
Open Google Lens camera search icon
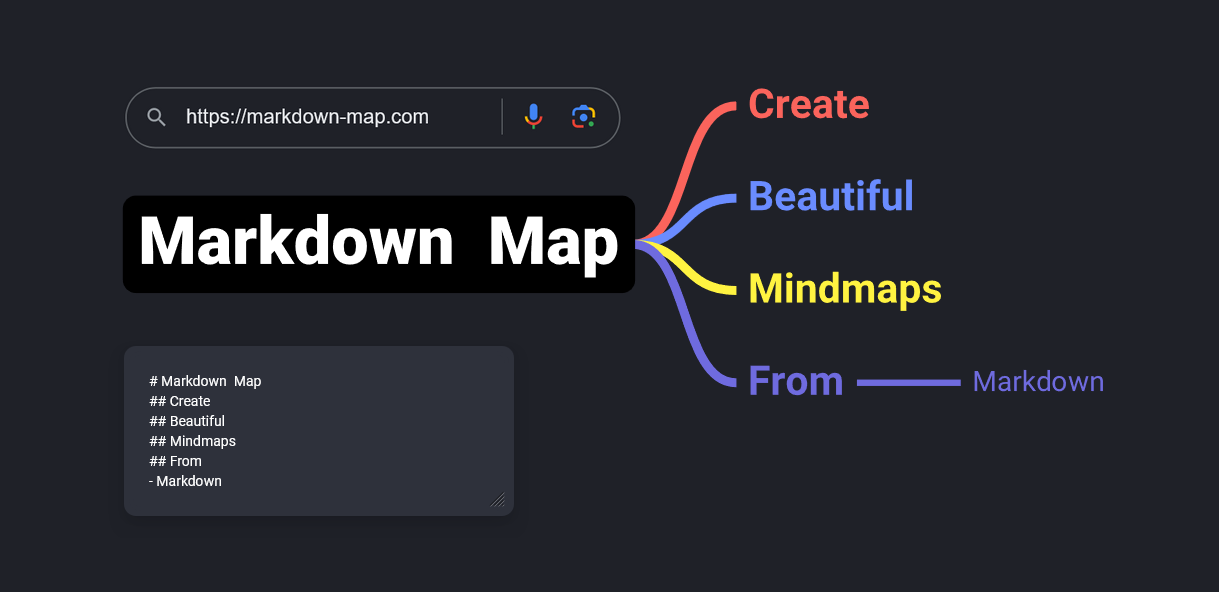coord(584,117)
